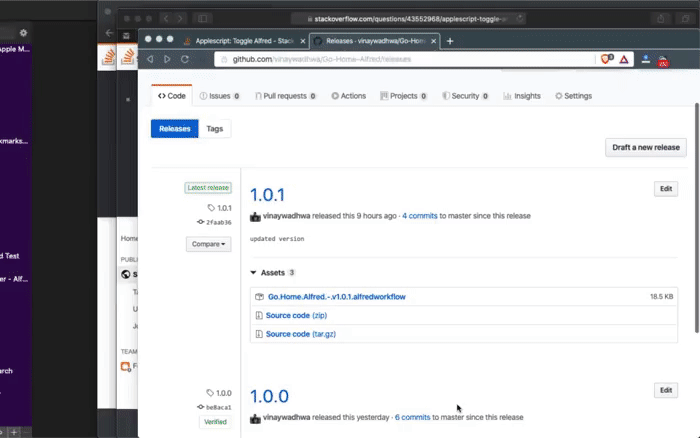Click the alfredworkflow package icon
The image size is (700, 438).
(x=259, y=297)
